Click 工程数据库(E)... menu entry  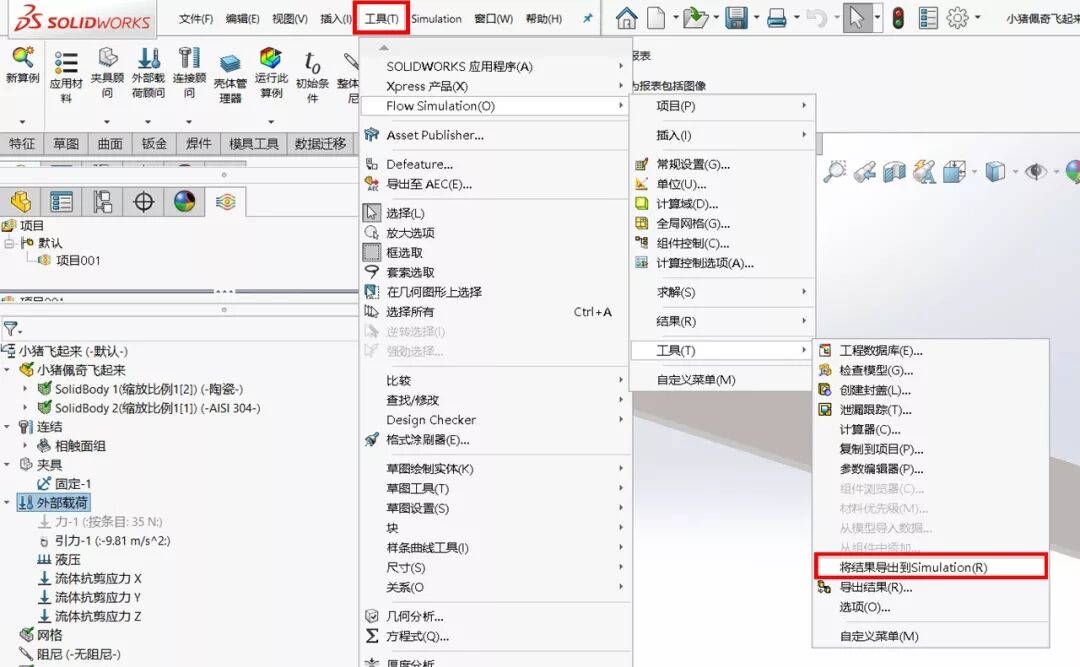[x=931, y=351]
